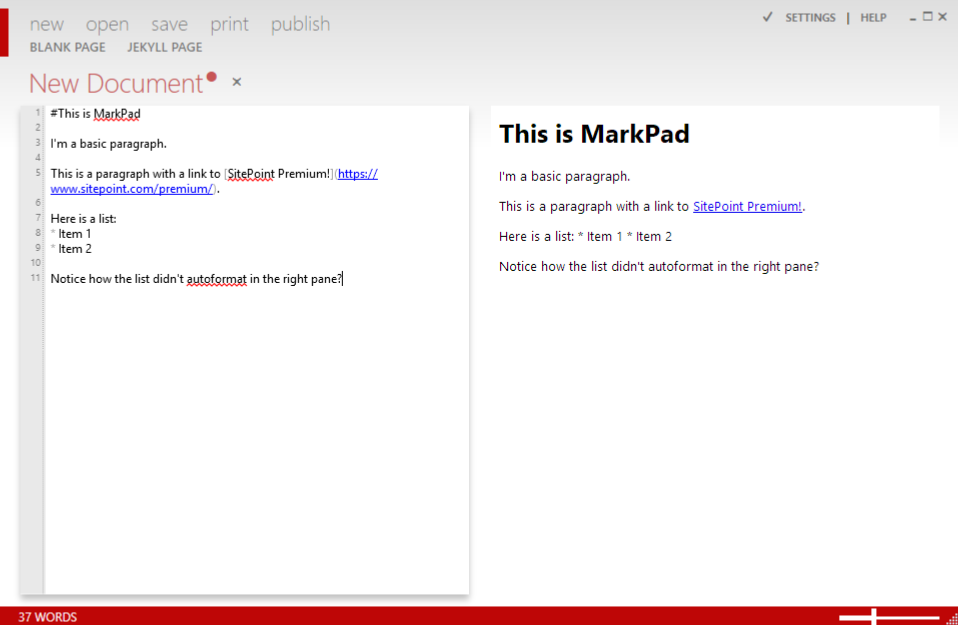
Task: Click the separator bar between SETTINGS and HELP
Action: point(846,17)
